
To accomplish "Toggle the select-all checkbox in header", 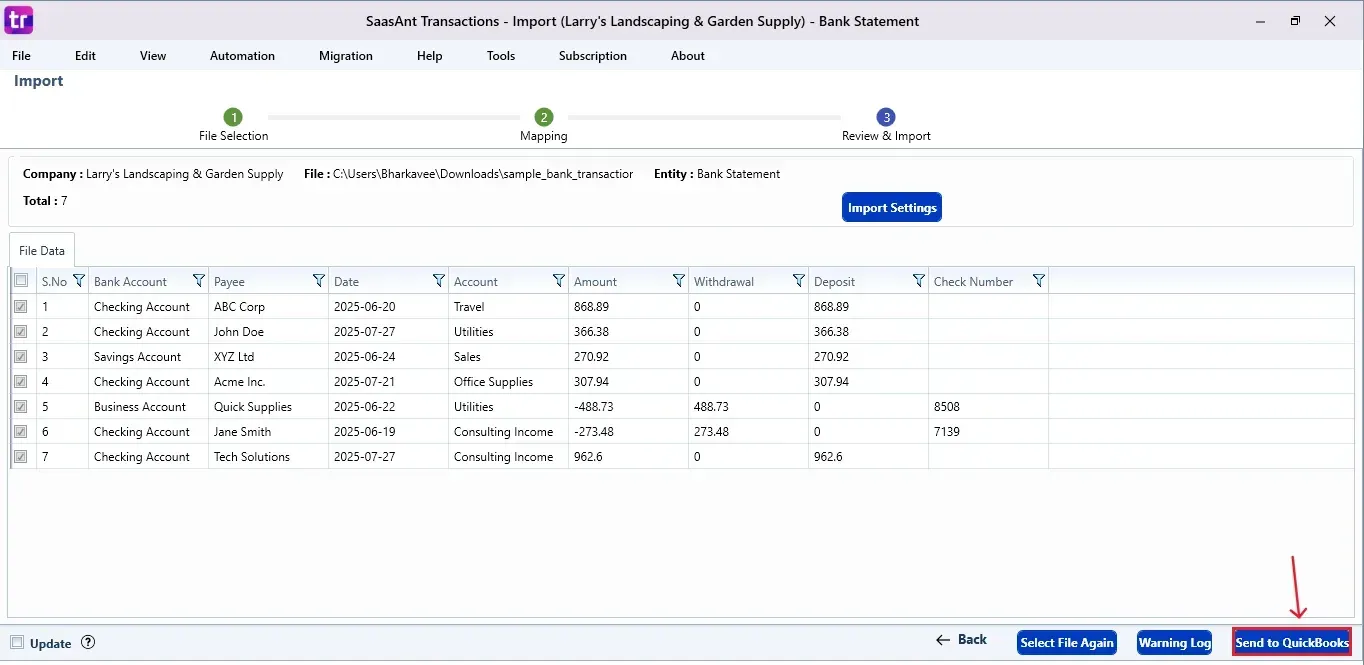I will click(21, 281).
